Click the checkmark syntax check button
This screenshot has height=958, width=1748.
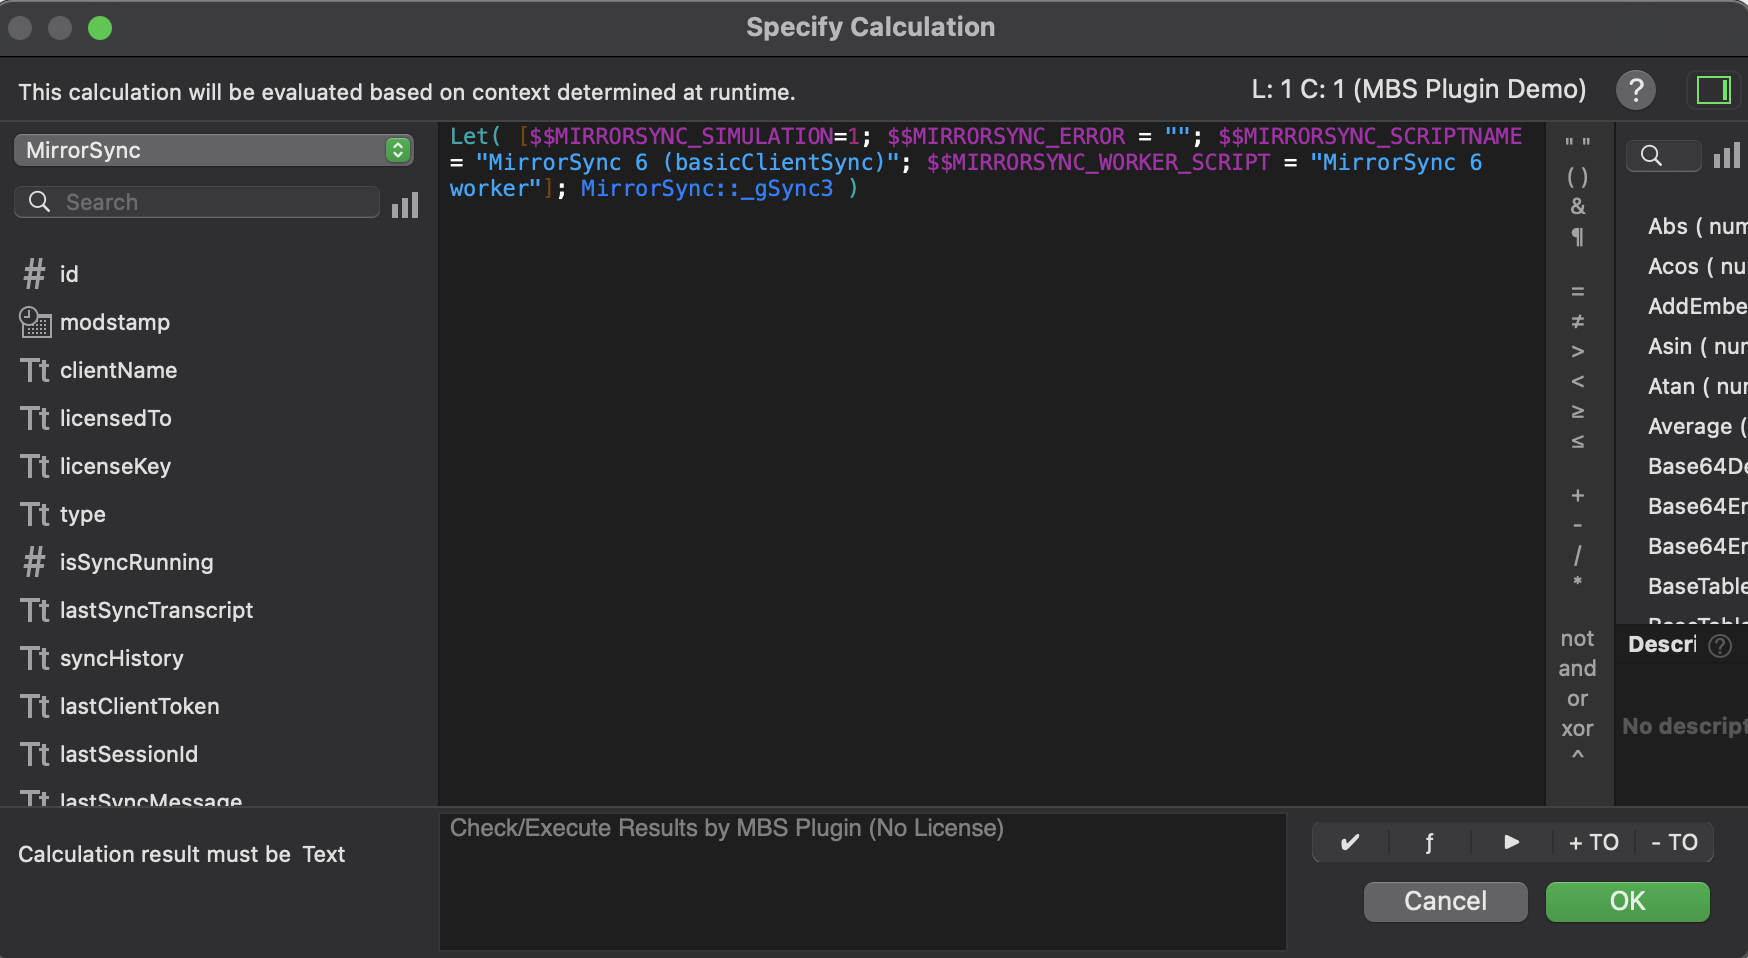tap(1350, 842)
